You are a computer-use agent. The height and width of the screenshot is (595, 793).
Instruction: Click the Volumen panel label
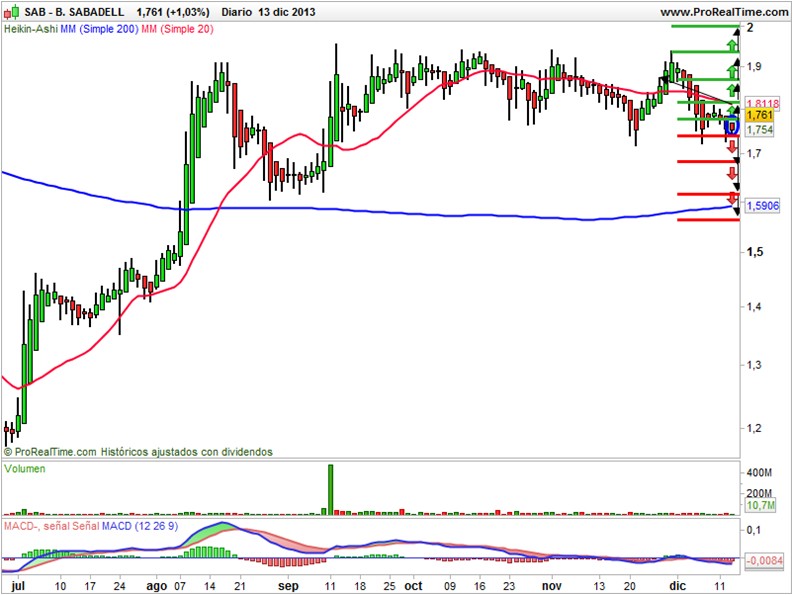pos(25,469)
